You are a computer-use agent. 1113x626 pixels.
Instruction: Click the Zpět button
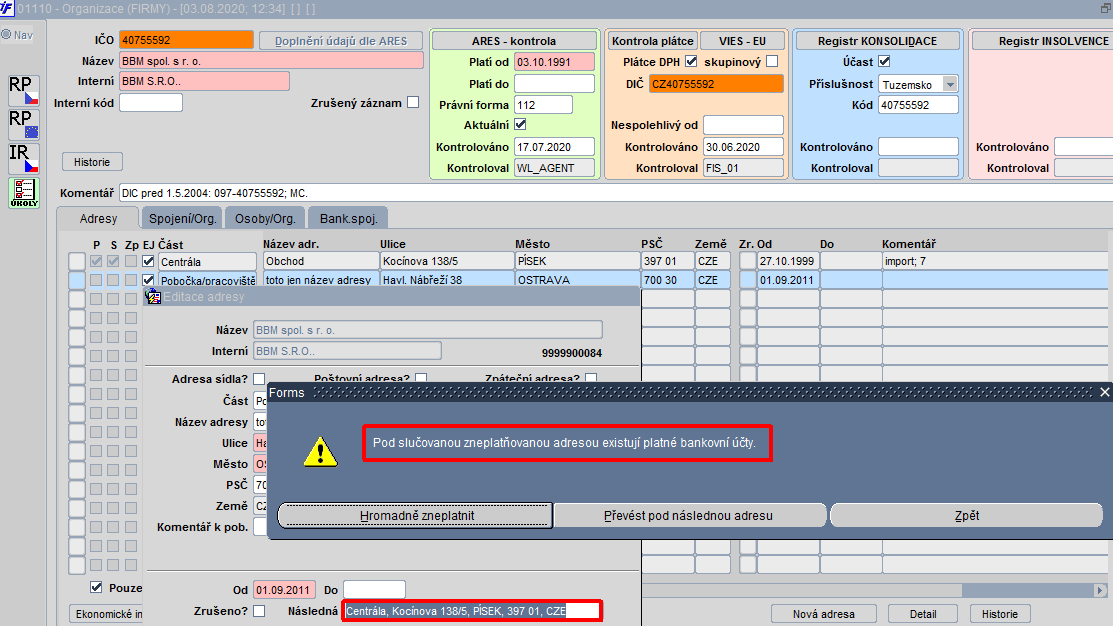point(967,515)
